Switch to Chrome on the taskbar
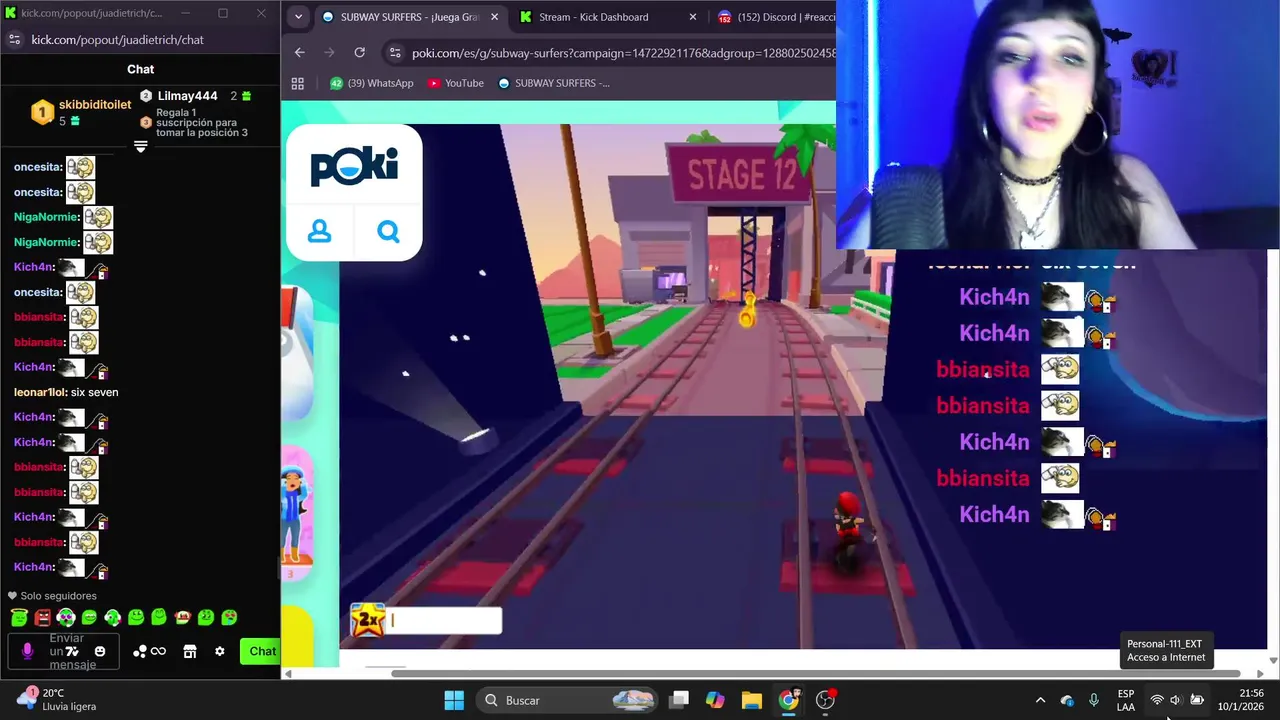This screenshot has height=720, width=1280. [x=789, y=700]
